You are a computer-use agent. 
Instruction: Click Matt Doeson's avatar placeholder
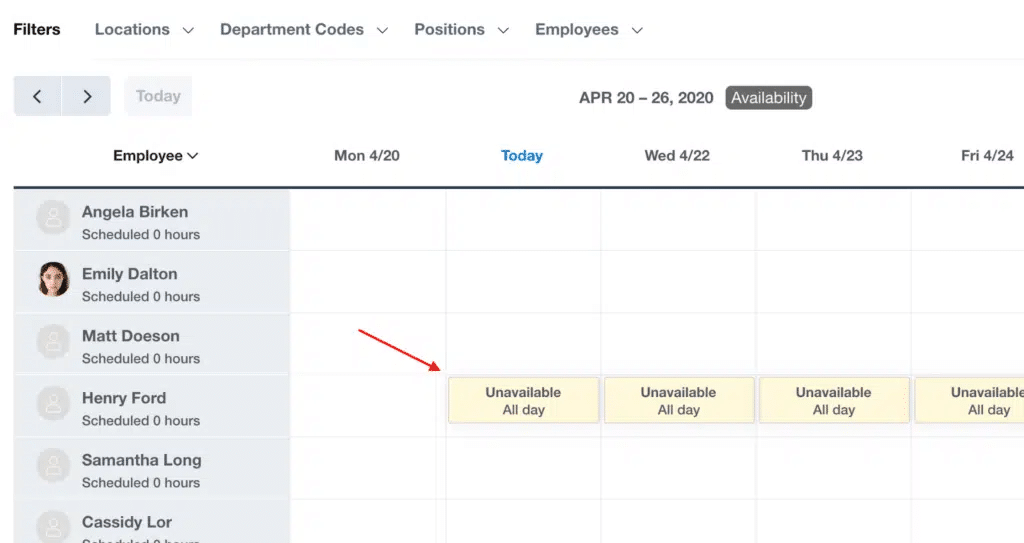coord(54,342)
